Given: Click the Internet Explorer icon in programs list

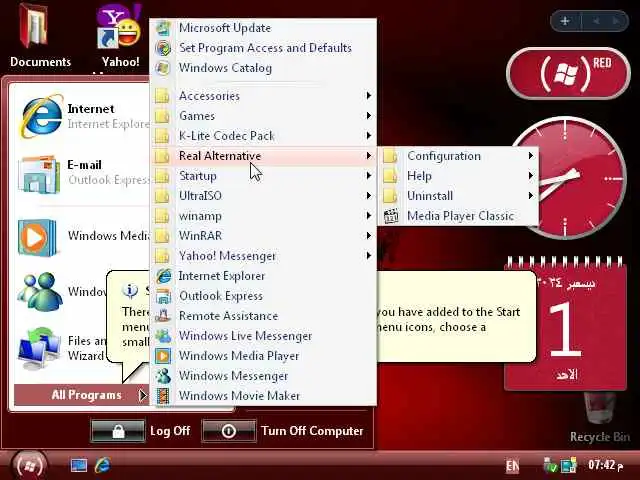Looking at the screenshot, I should pyautogui.click(x=163, y=276).
